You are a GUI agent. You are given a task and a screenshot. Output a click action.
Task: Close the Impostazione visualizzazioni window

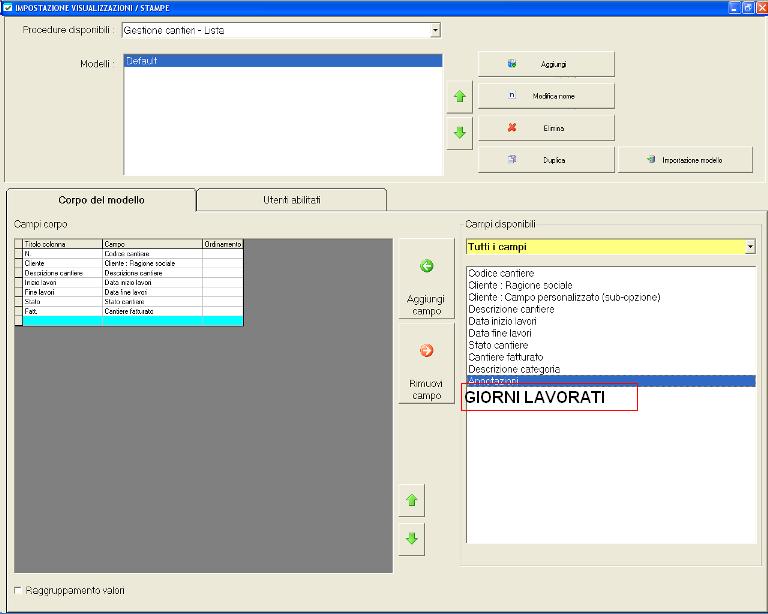tap(762, 7)
